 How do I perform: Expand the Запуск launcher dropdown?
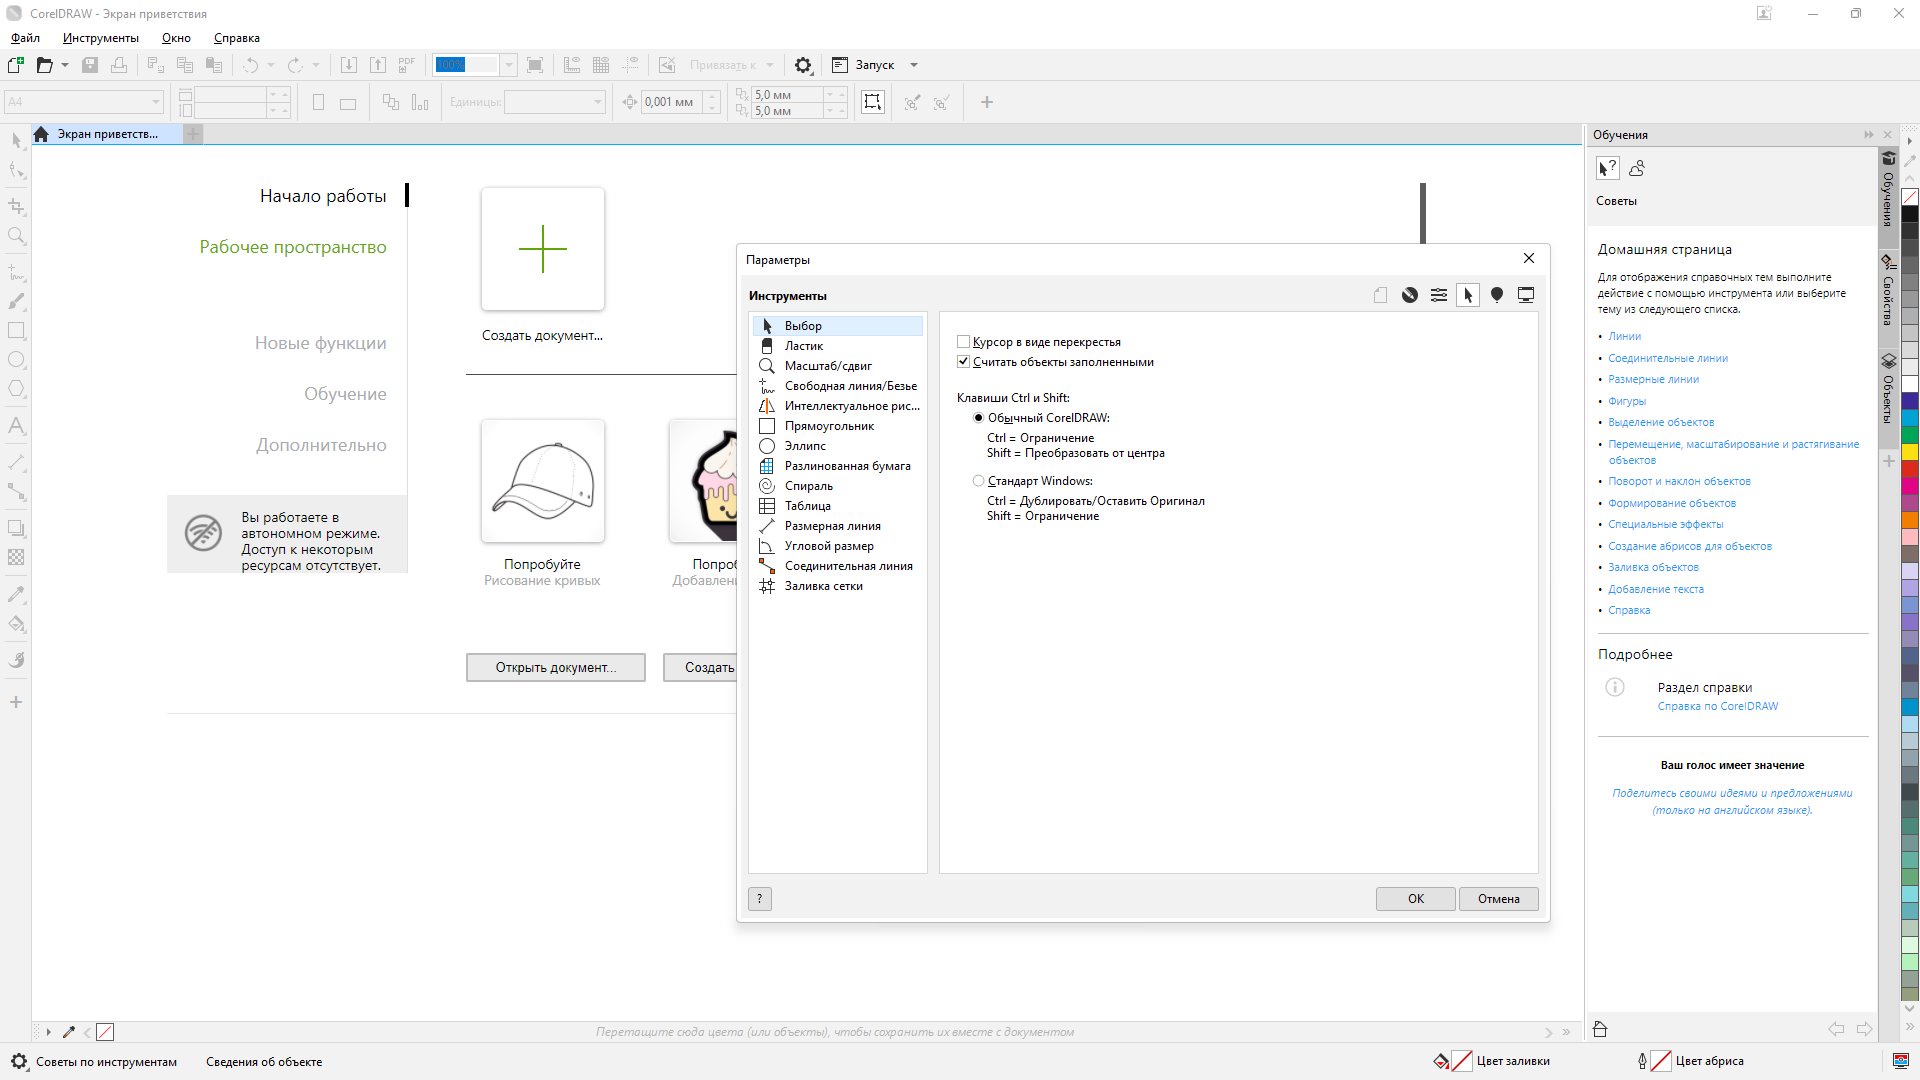click(x=913, y=65)
